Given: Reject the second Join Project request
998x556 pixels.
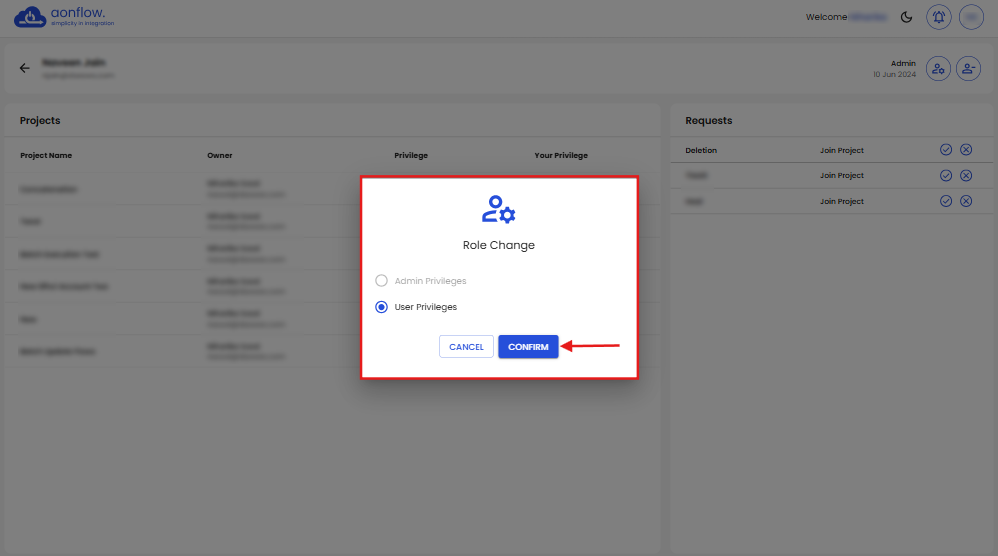Looking at the screenshot, I should 966,175.
